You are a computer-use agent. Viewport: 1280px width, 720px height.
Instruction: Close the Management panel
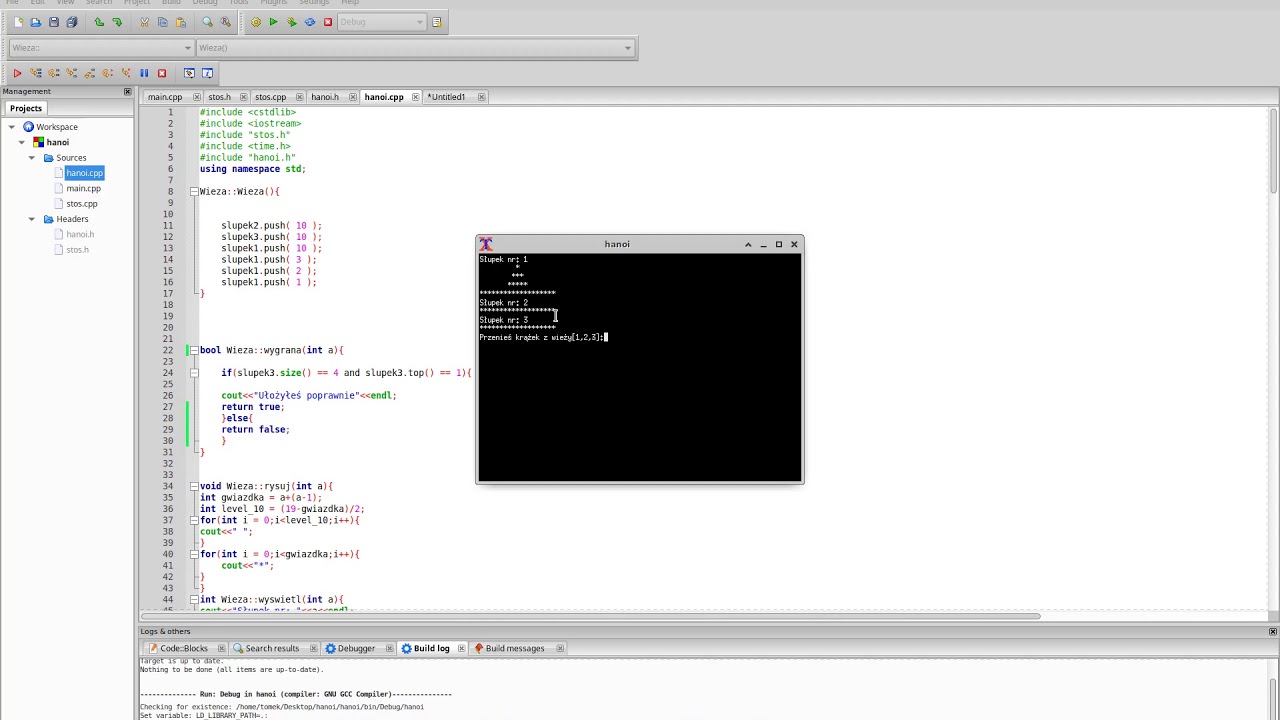pyautogui.click(x=127, y=92)
